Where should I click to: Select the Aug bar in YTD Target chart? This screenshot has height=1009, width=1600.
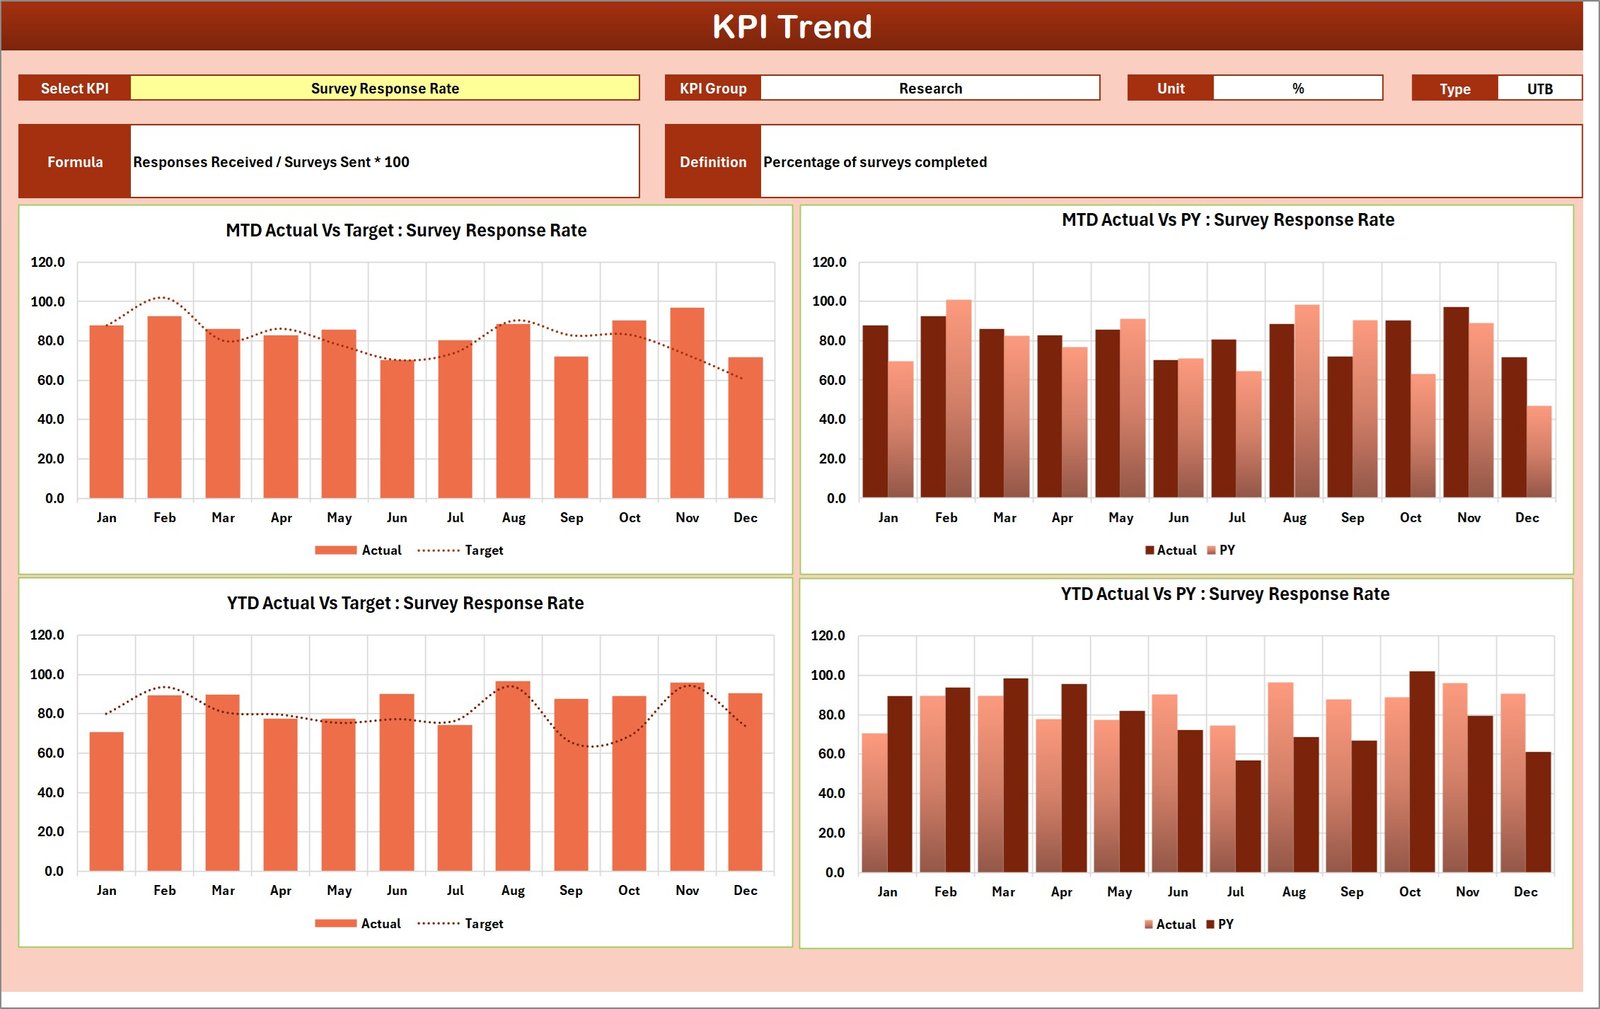point(514,780)
